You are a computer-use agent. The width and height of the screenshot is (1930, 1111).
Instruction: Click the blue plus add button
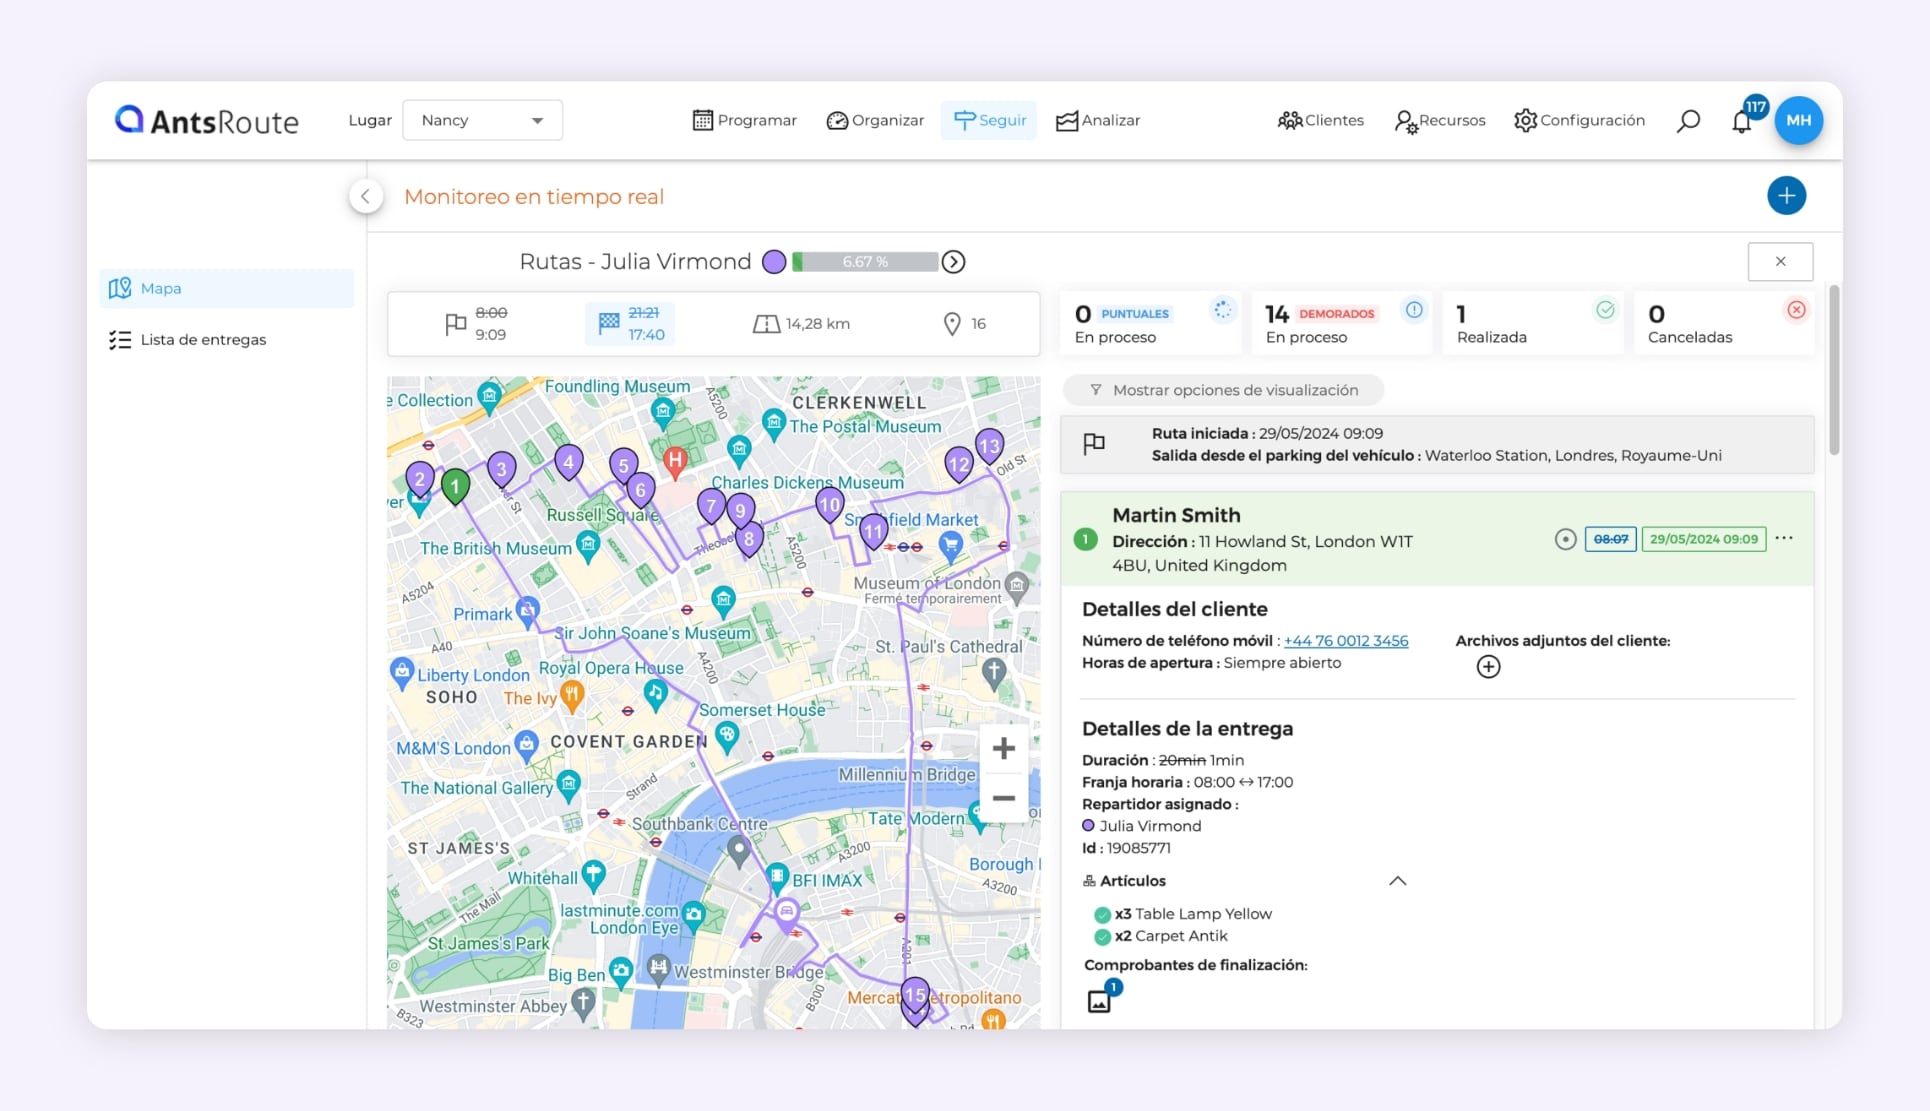tap(1786, 196)
